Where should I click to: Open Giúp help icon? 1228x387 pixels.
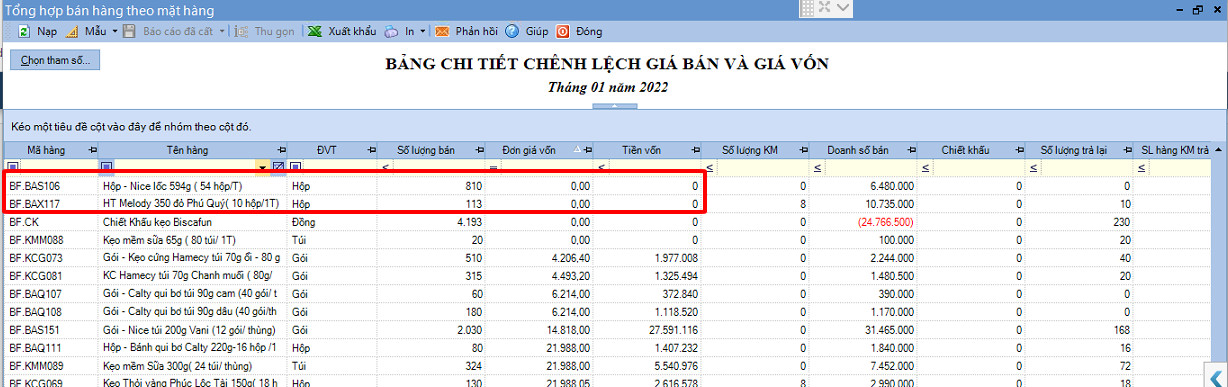(512, 31)
